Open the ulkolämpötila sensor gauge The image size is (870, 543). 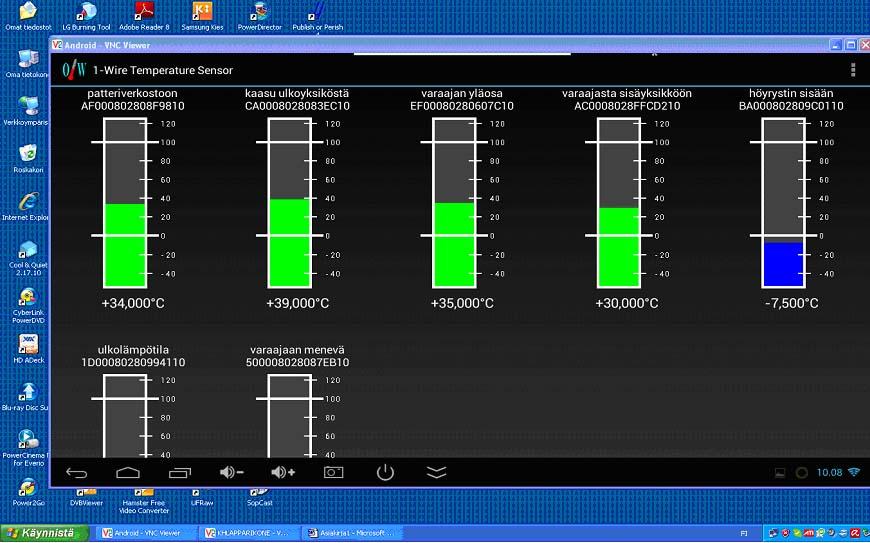click(125, 417)
